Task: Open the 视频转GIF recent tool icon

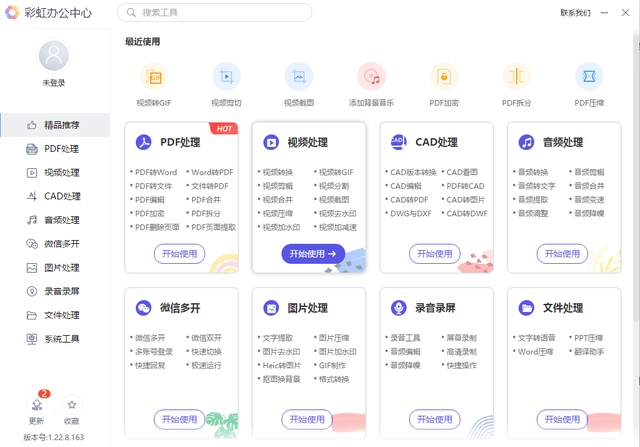Action: pos(154,76)
